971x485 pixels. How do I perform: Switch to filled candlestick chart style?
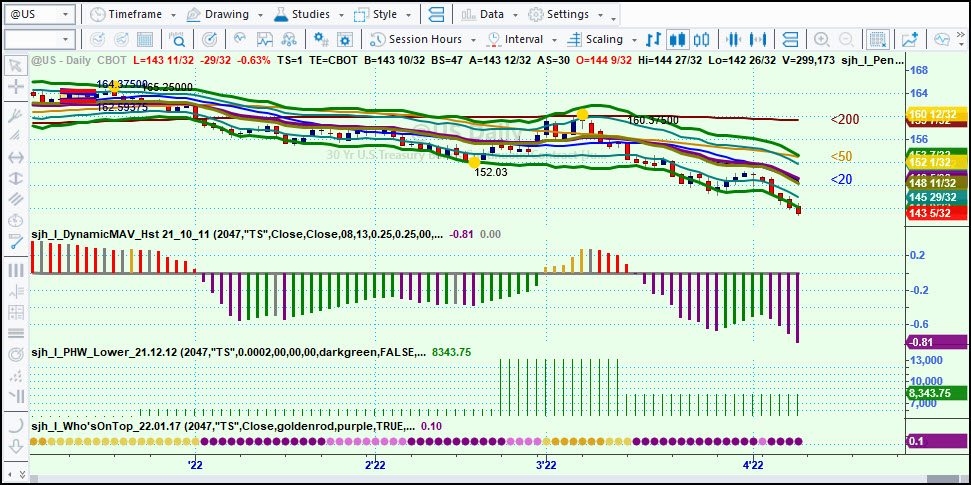point(677,40)
